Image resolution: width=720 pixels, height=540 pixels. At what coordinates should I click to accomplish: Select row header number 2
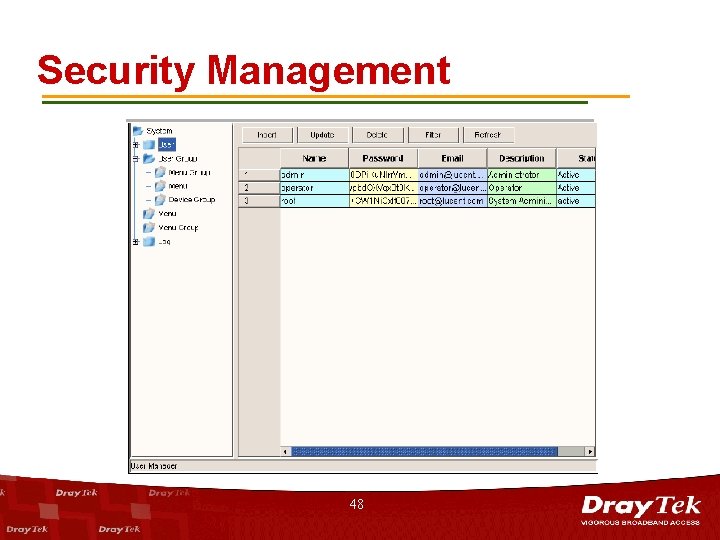259,188
